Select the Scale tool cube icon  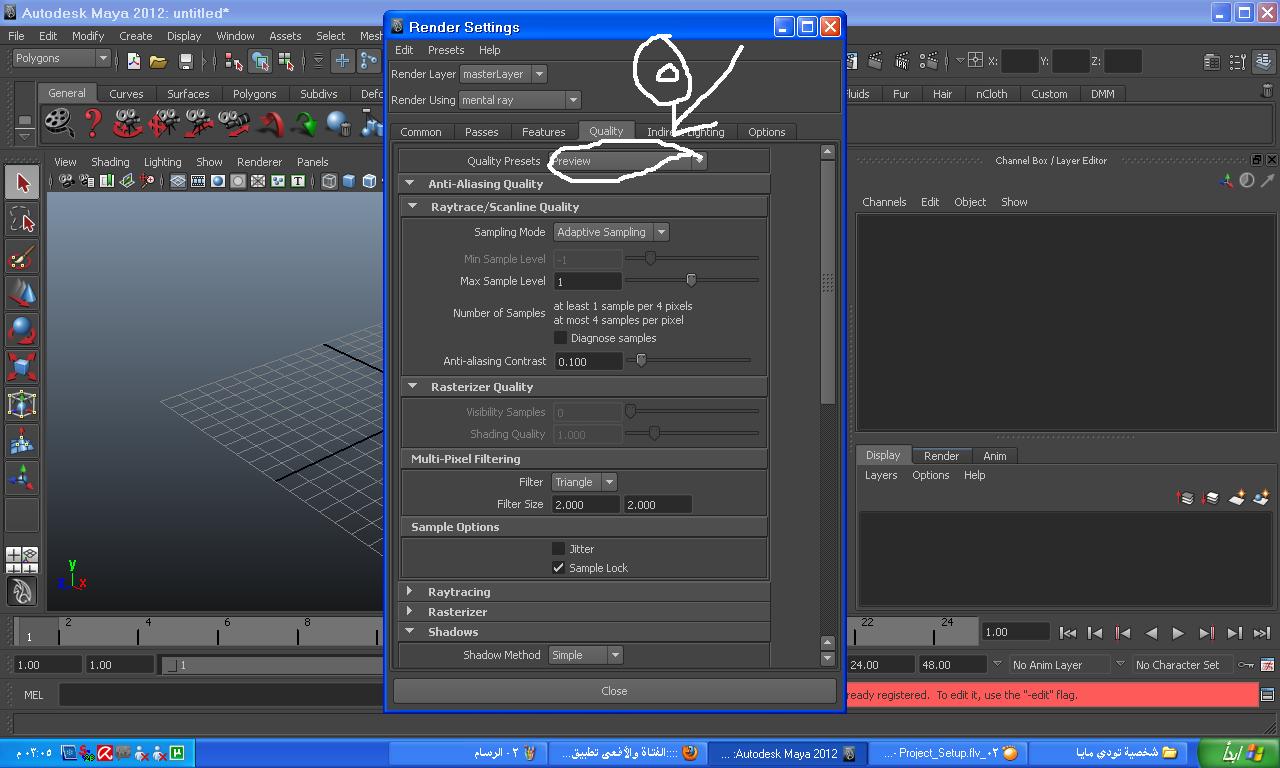coord(22,367)
